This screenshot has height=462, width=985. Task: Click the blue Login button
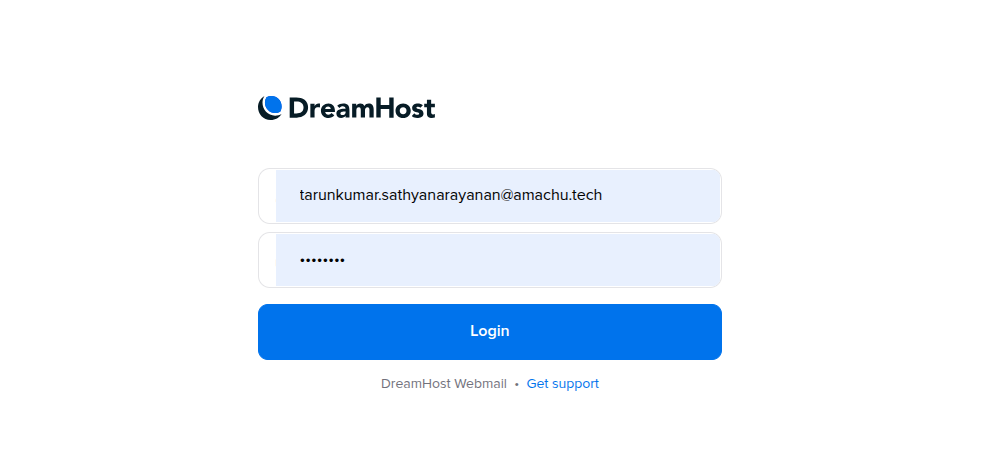tap(490, 332)
